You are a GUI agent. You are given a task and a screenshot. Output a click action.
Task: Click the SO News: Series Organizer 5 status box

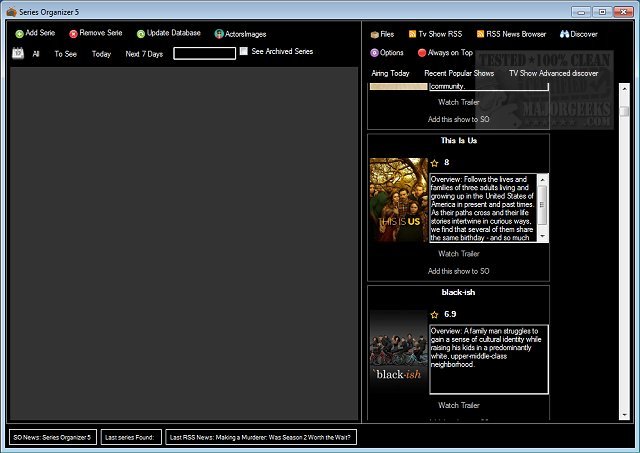[x=53, y=437]
